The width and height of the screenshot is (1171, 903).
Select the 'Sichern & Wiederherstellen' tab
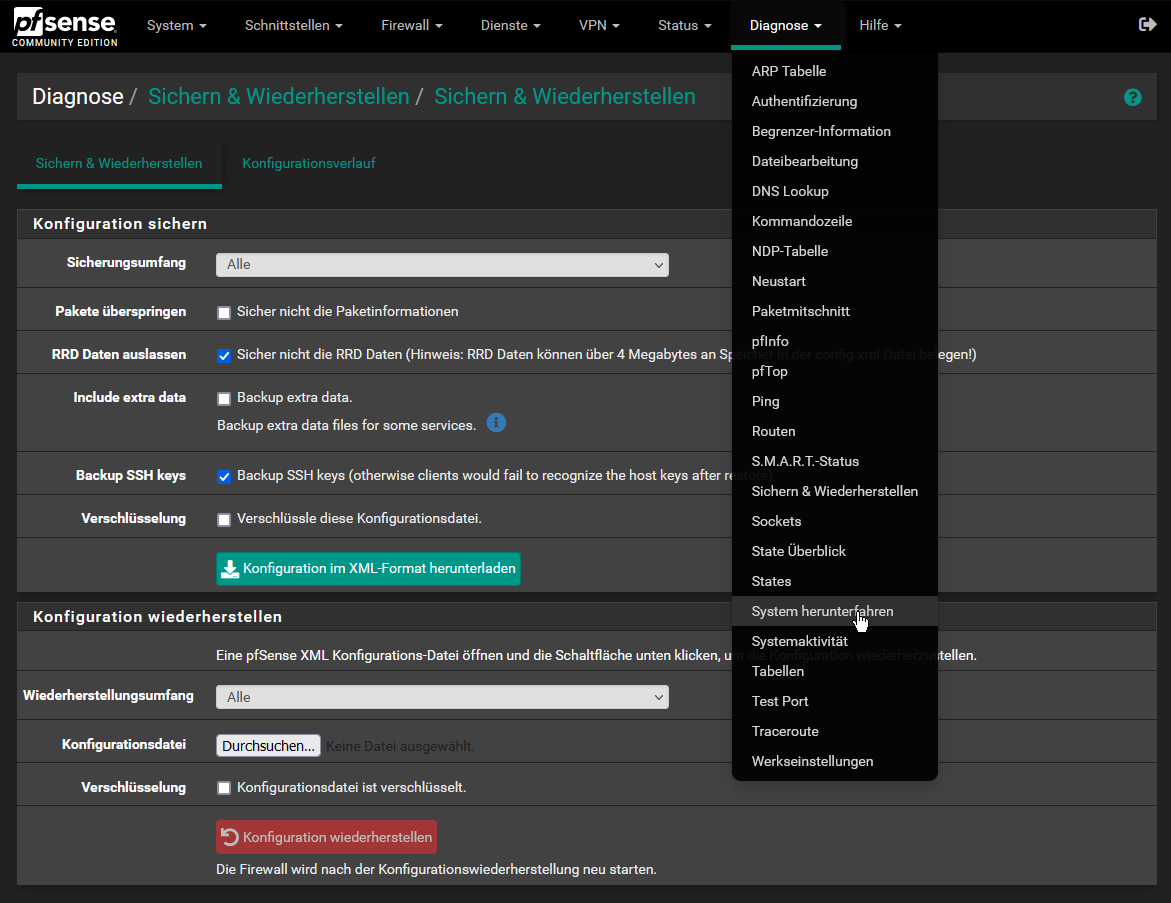(x=119, y=163)
